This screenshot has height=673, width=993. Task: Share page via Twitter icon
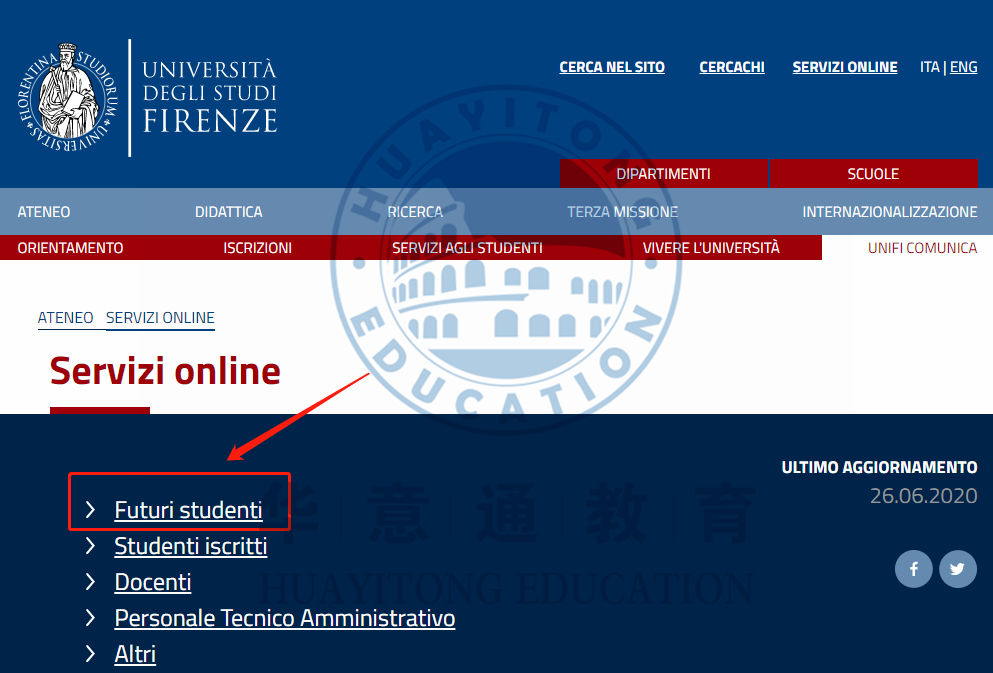pos(958,569)
